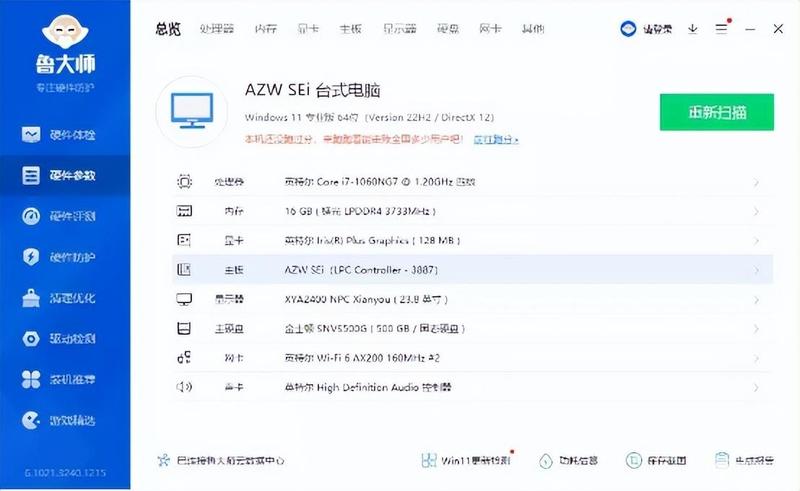Switch to the 内存 tab
The height and width of the screenshot is (491, 800).
(x=265, y=29)
